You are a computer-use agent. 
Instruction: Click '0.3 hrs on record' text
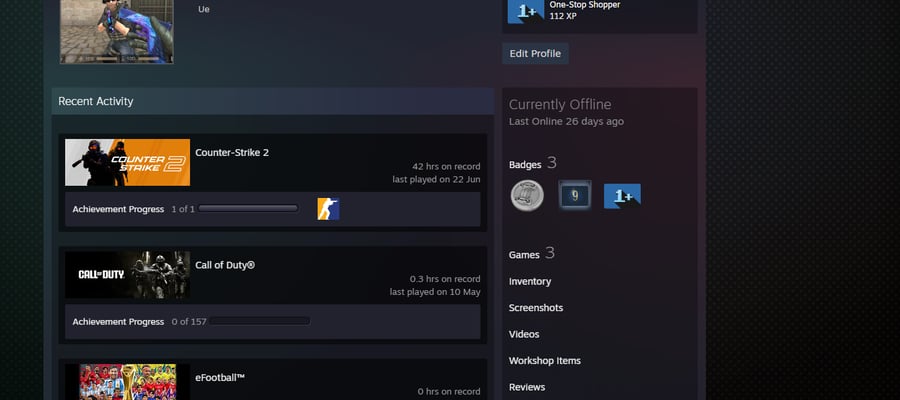(445, 279)
